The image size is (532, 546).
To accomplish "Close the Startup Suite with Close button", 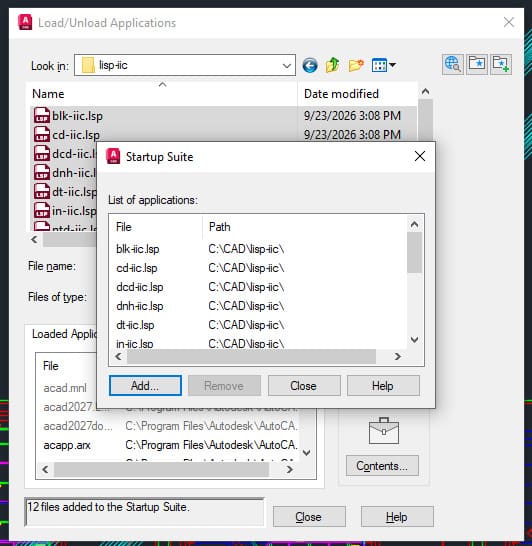I will tap(304, 385).
